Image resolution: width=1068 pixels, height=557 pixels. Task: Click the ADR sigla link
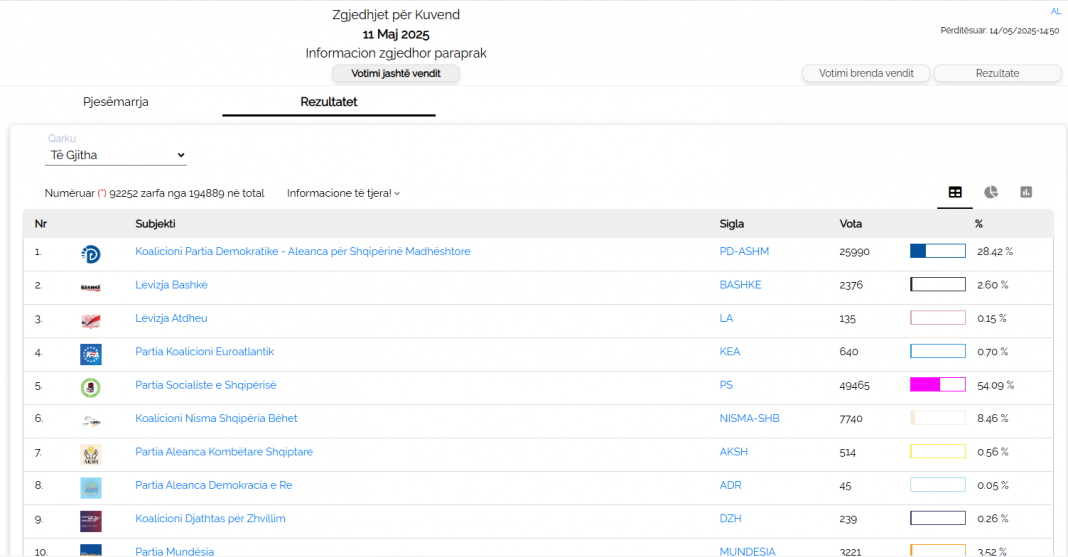pyautogui.click(x=730, y=485)
